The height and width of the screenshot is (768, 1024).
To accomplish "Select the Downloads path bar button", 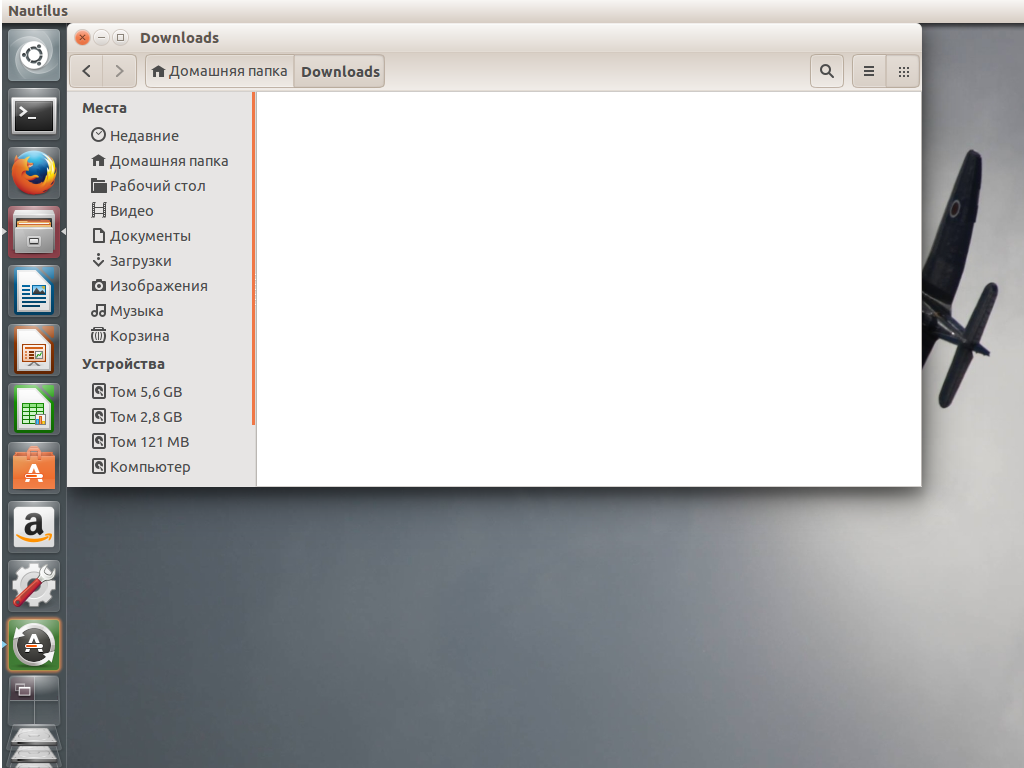I will pyautogui.click(x=340, y=71).
